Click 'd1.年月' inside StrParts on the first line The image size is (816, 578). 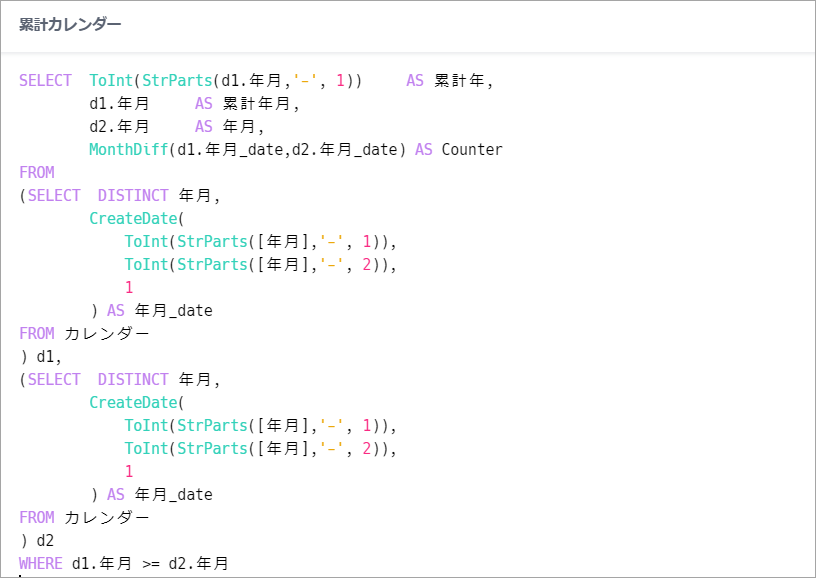click(x=251, y=81)
